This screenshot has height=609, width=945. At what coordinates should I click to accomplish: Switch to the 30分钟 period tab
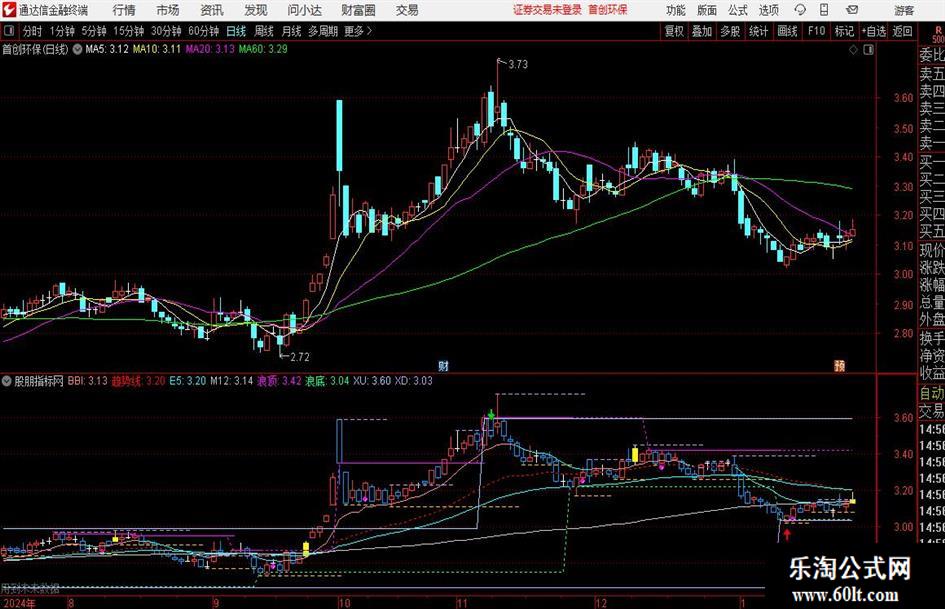point(166,31)
